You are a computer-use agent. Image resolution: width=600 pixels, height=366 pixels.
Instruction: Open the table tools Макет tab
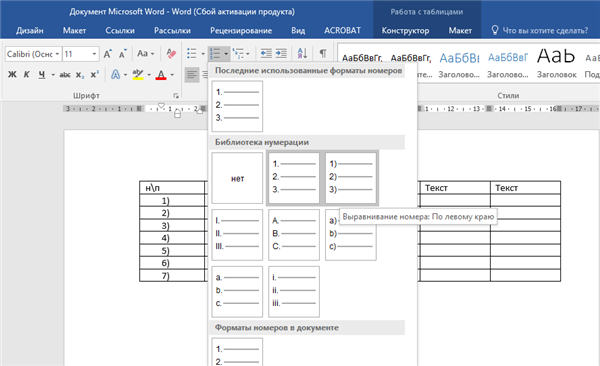coord(460,31)
